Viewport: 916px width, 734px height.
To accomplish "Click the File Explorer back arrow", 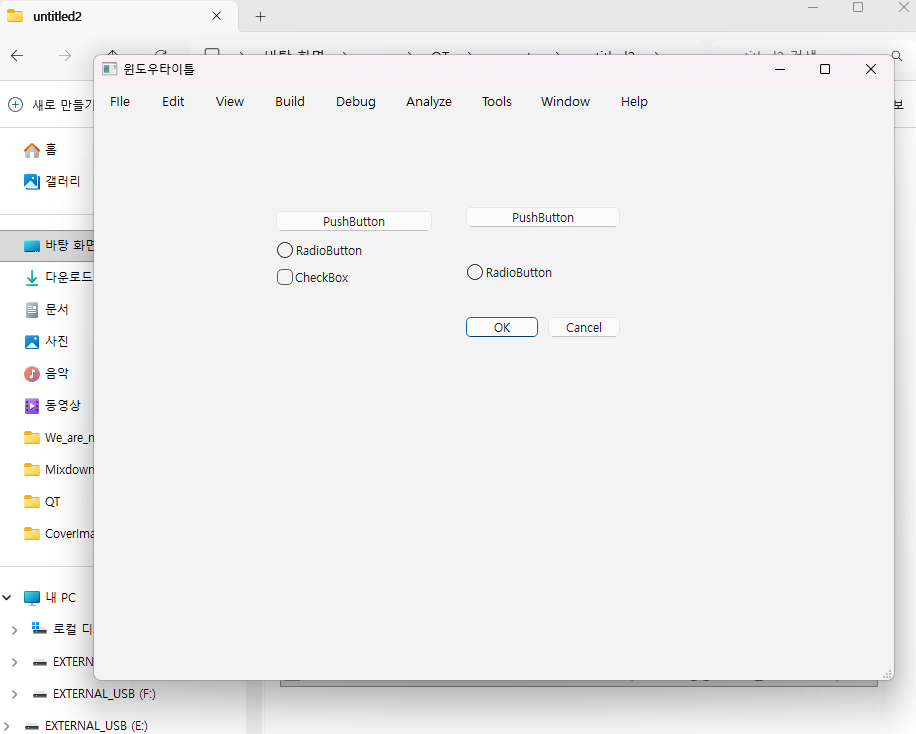I will (x=17, y=56).
